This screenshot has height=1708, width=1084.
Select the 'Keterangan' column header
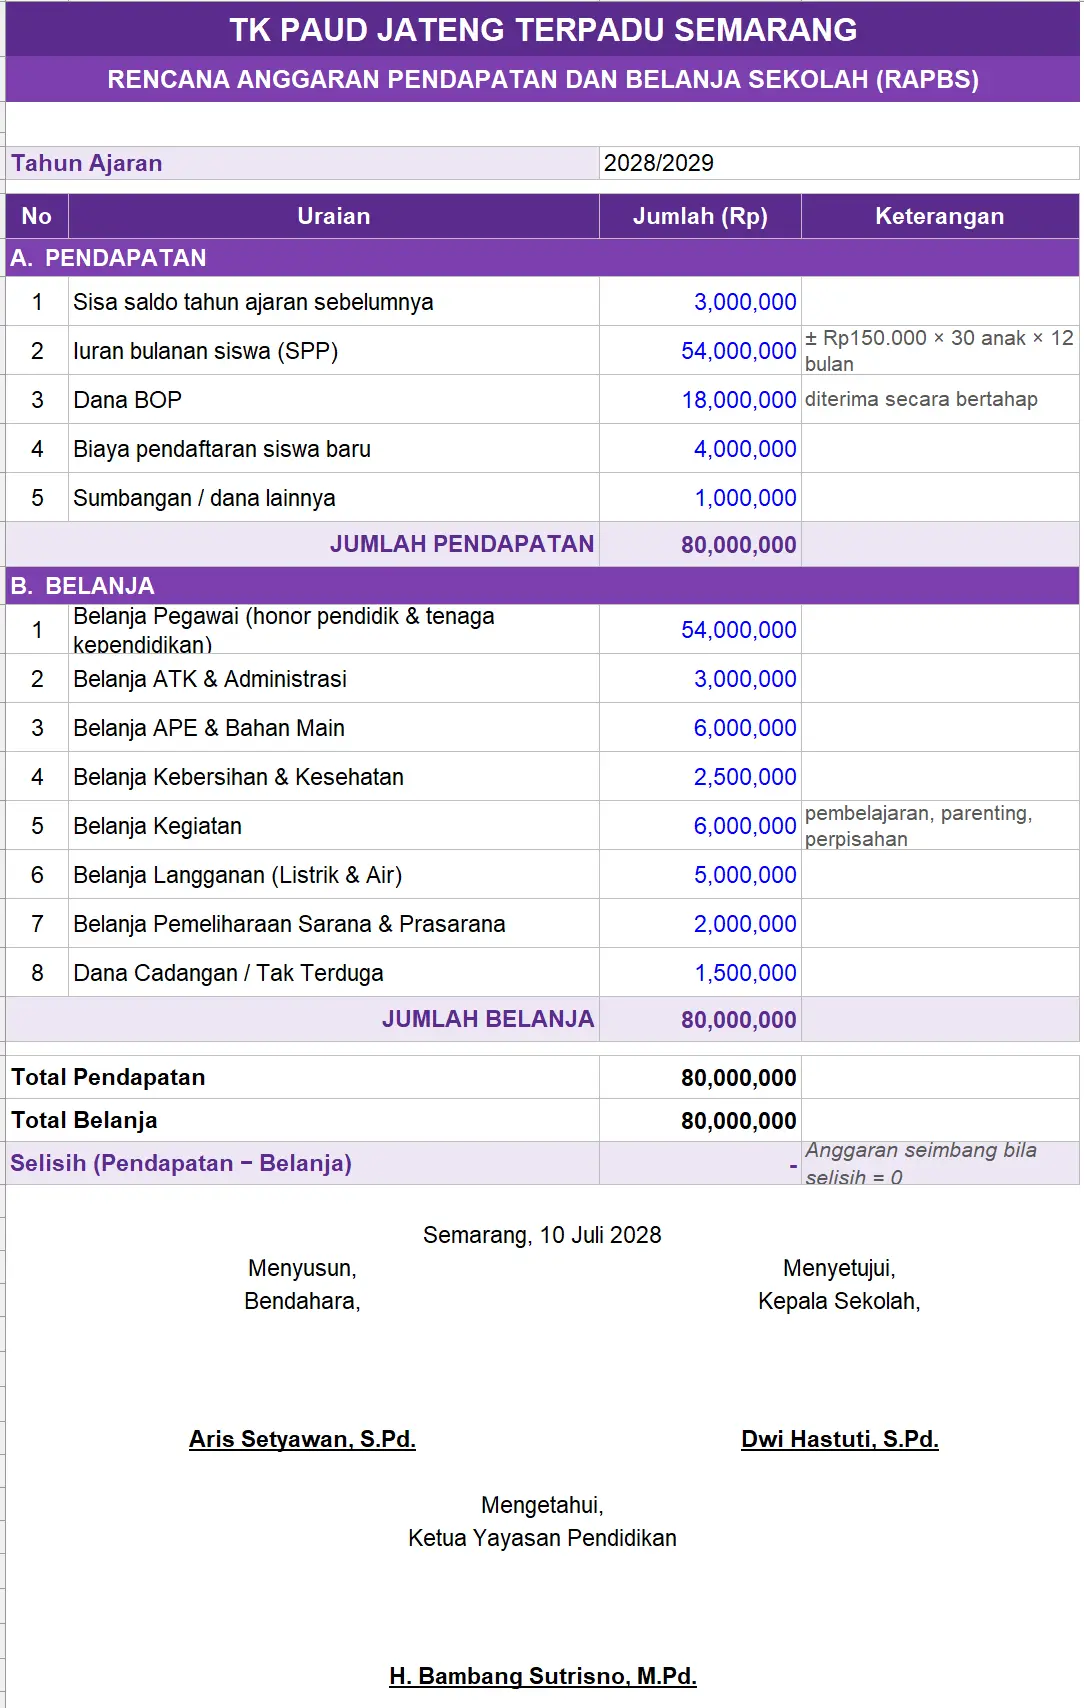[940, 216]
